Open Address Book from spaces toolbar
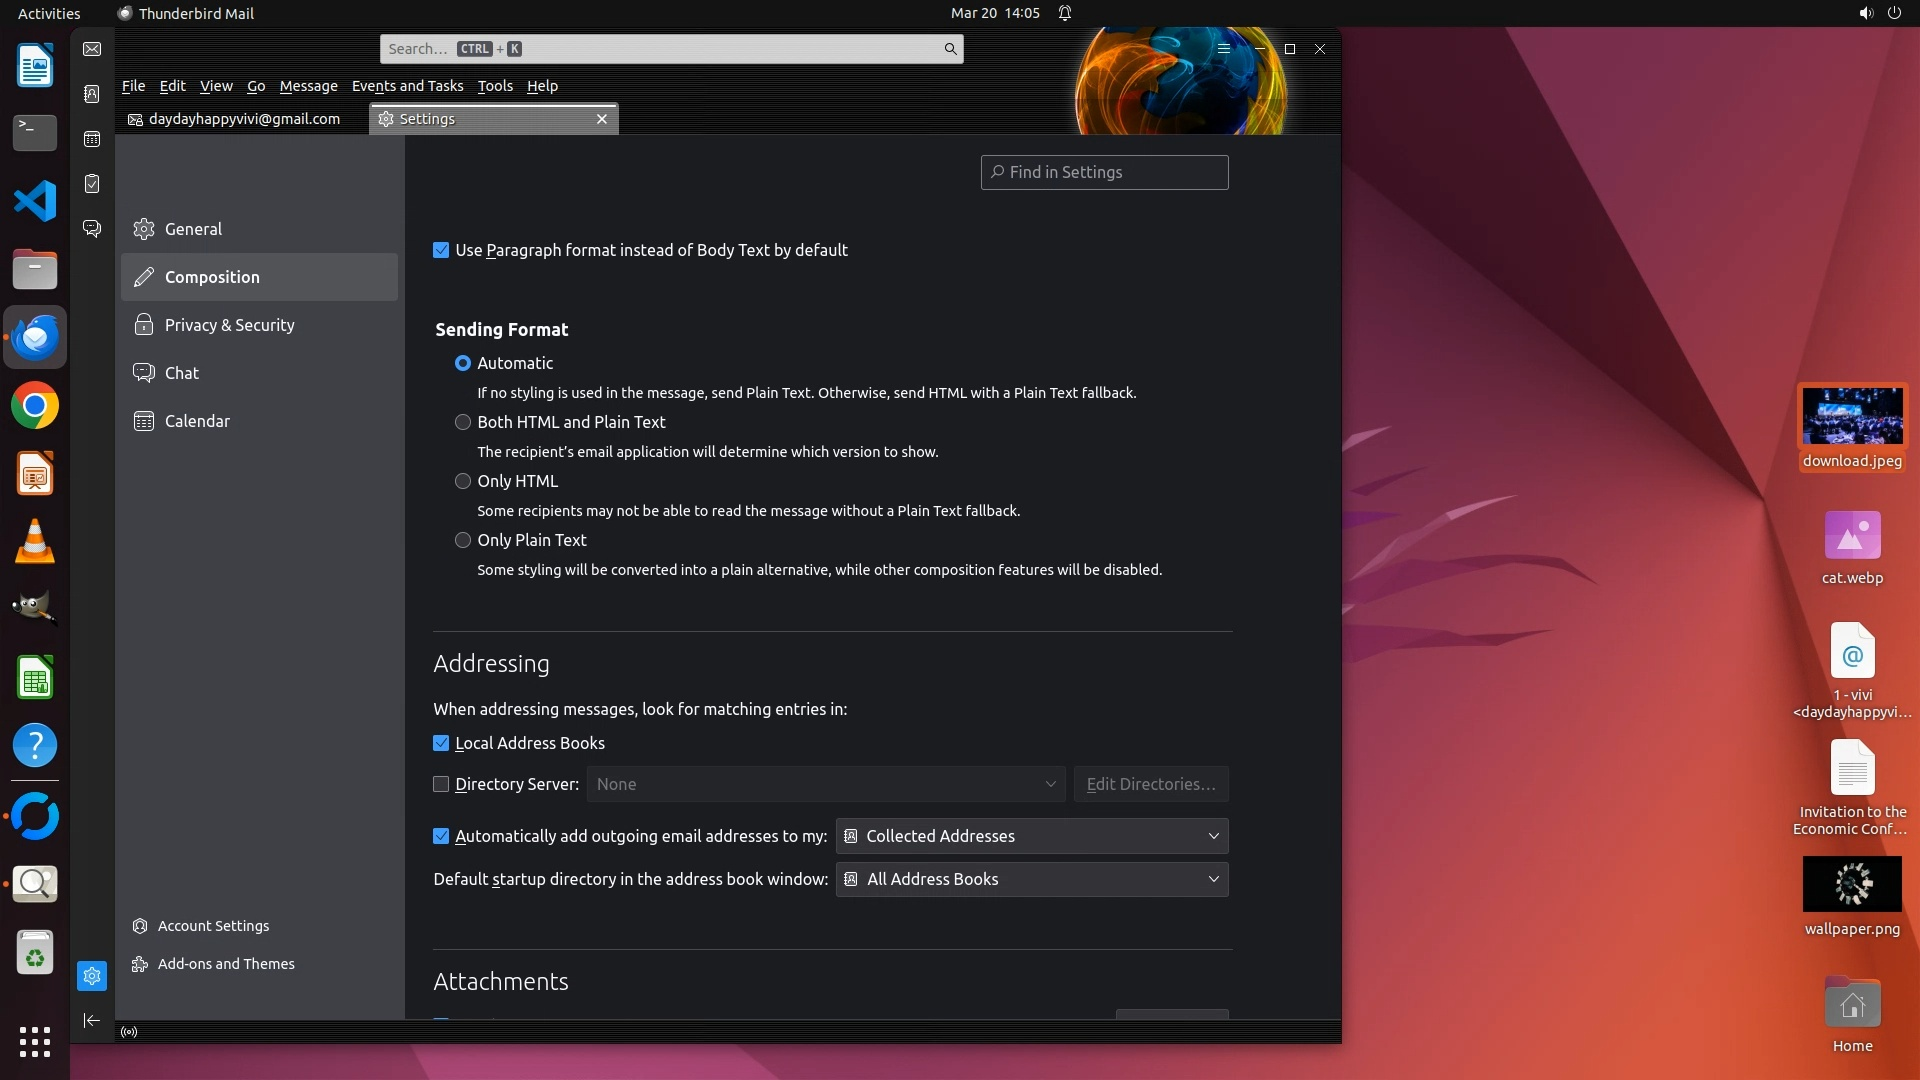 click(92, 94)
